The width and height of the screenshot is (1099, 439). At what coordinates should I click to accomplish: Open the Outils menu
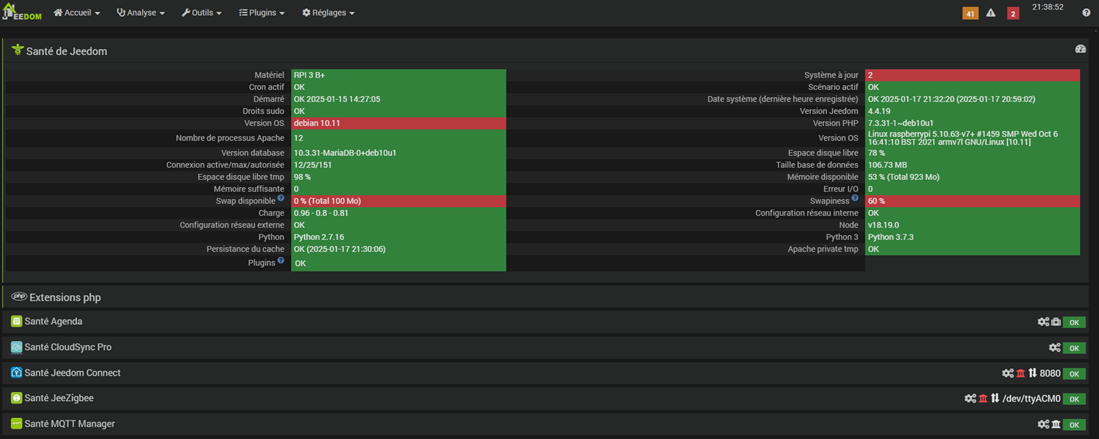201,13
